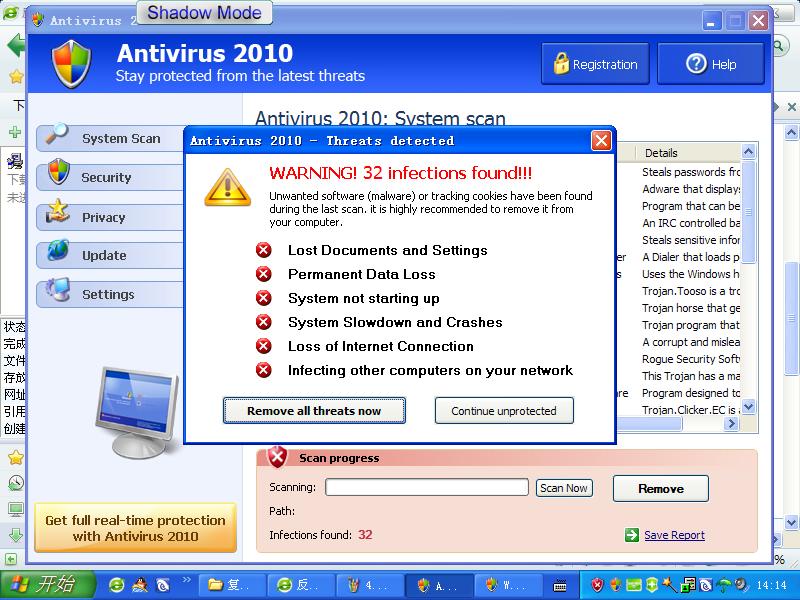Screen dimensions: 800x600
Task: Select 'Uses the Windows' row
Action: tap(690, 274)
